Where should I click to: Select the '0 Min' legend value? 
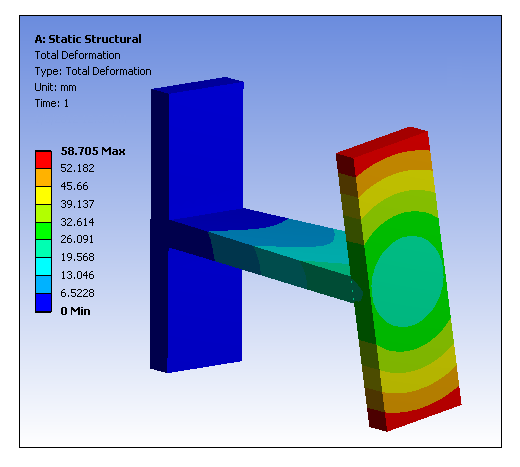click(75, 311)
